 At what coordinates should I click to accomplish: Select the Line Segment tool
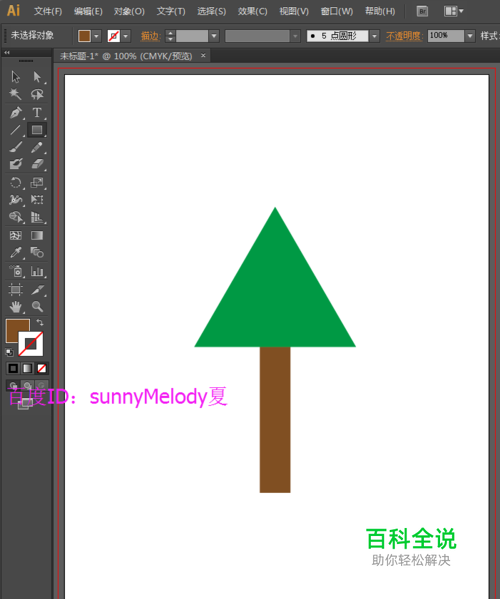point(16,130)
